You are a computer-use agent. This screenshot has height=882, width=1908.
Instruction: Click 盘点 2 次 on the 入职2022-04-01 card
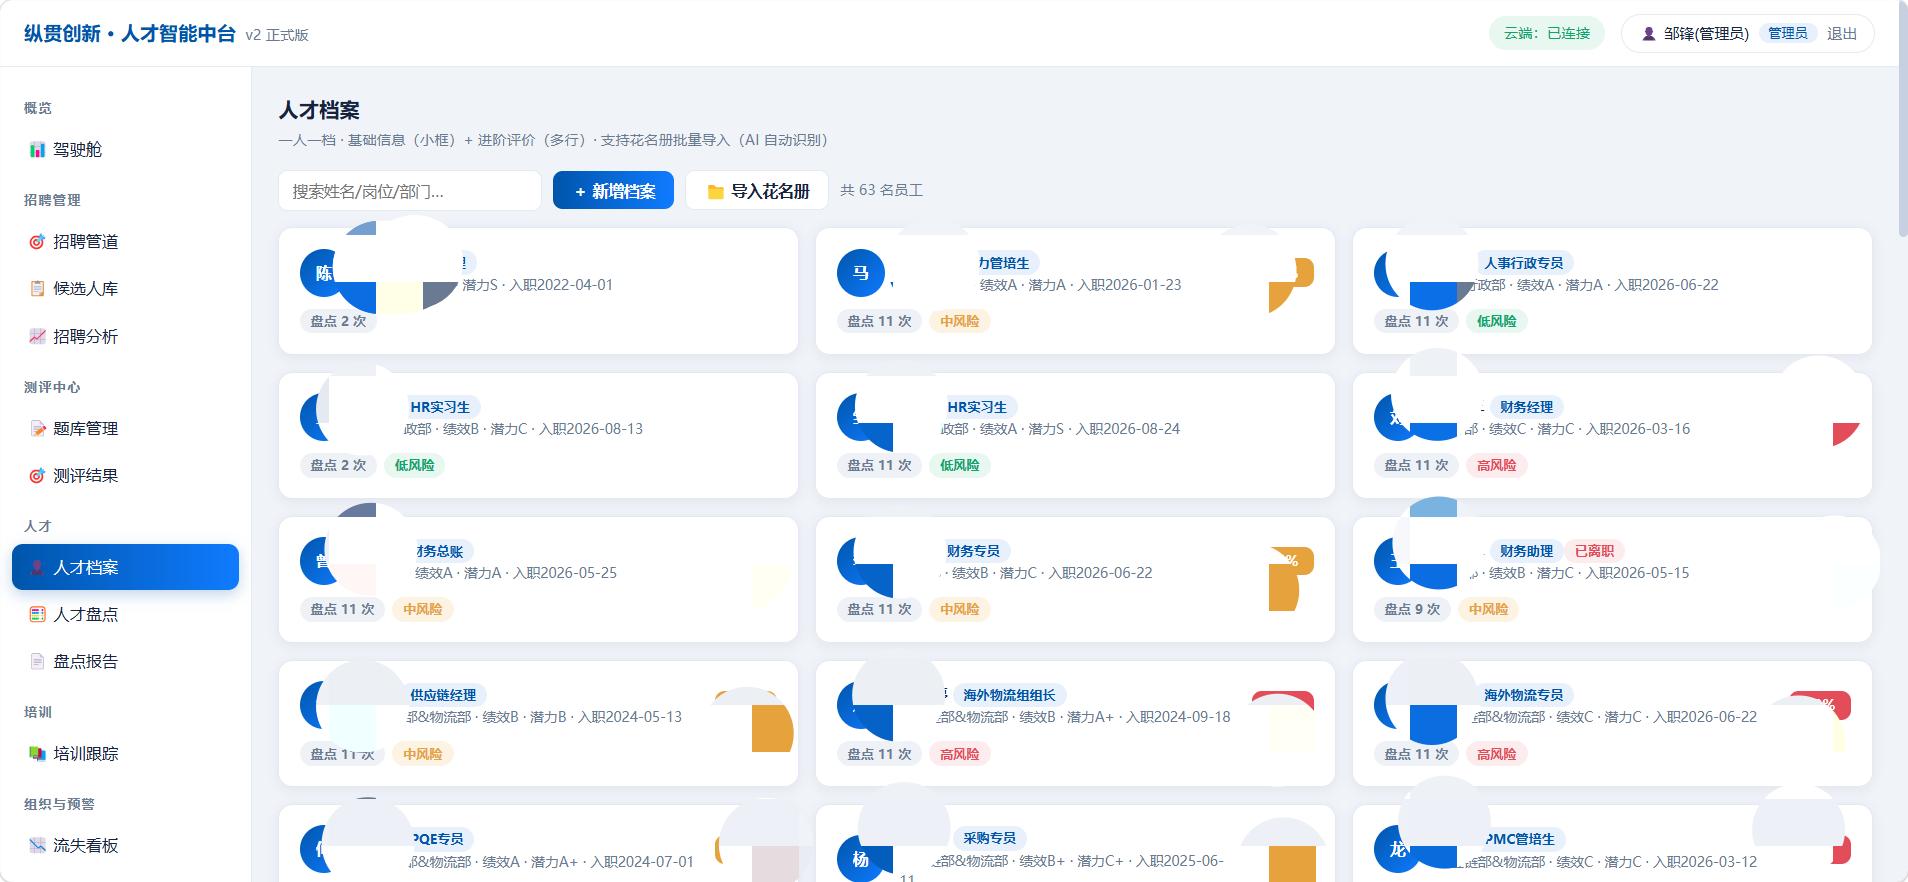tap(338, 321)
